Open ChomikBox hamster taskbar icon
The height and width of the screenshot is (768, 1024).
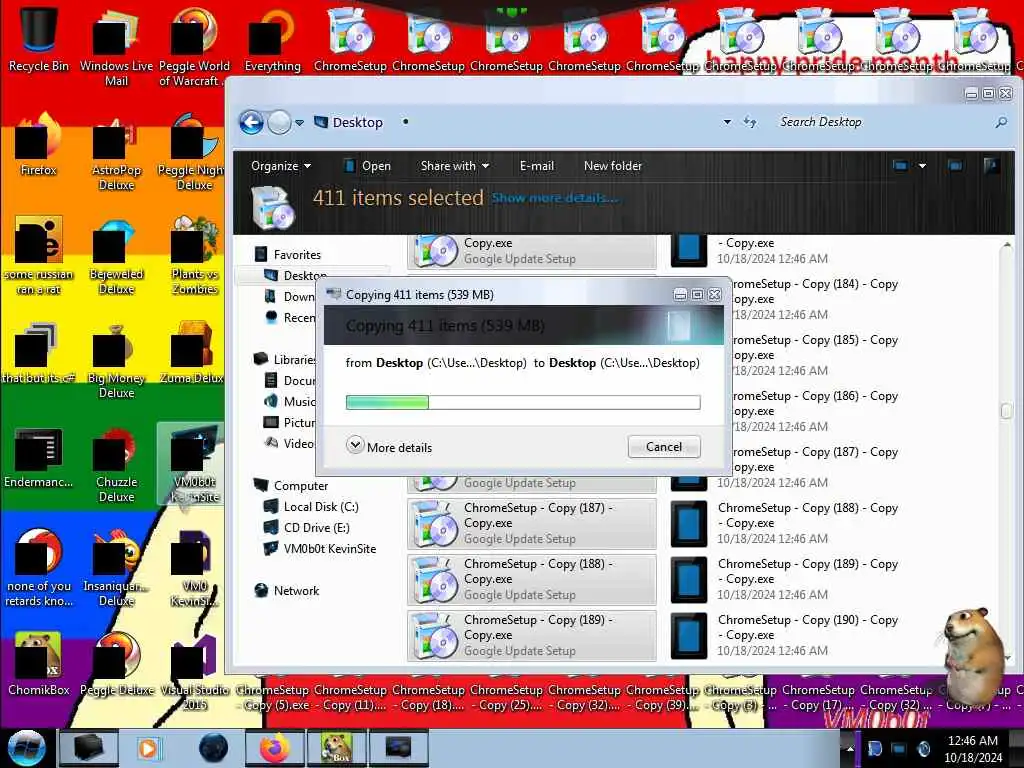point(337,748)
